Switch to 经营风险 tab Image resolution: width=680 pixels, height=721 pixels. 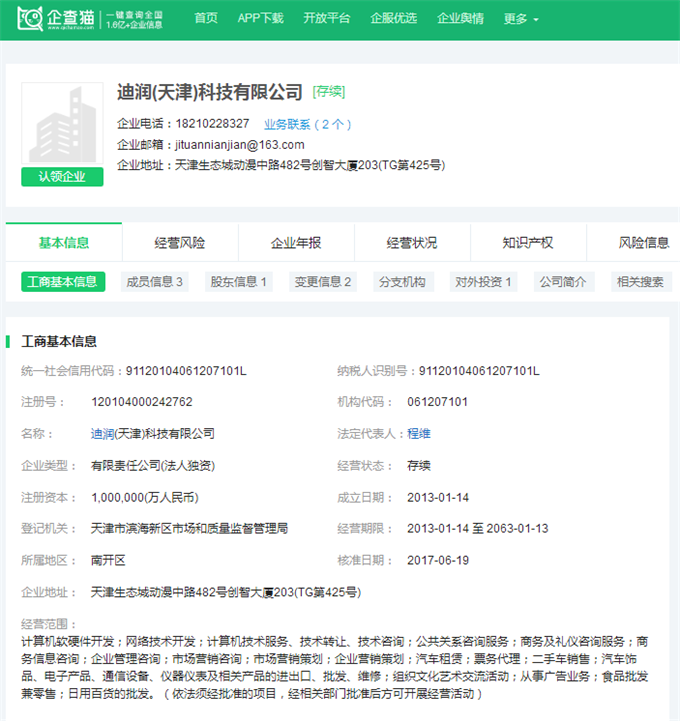coord(180,242)
